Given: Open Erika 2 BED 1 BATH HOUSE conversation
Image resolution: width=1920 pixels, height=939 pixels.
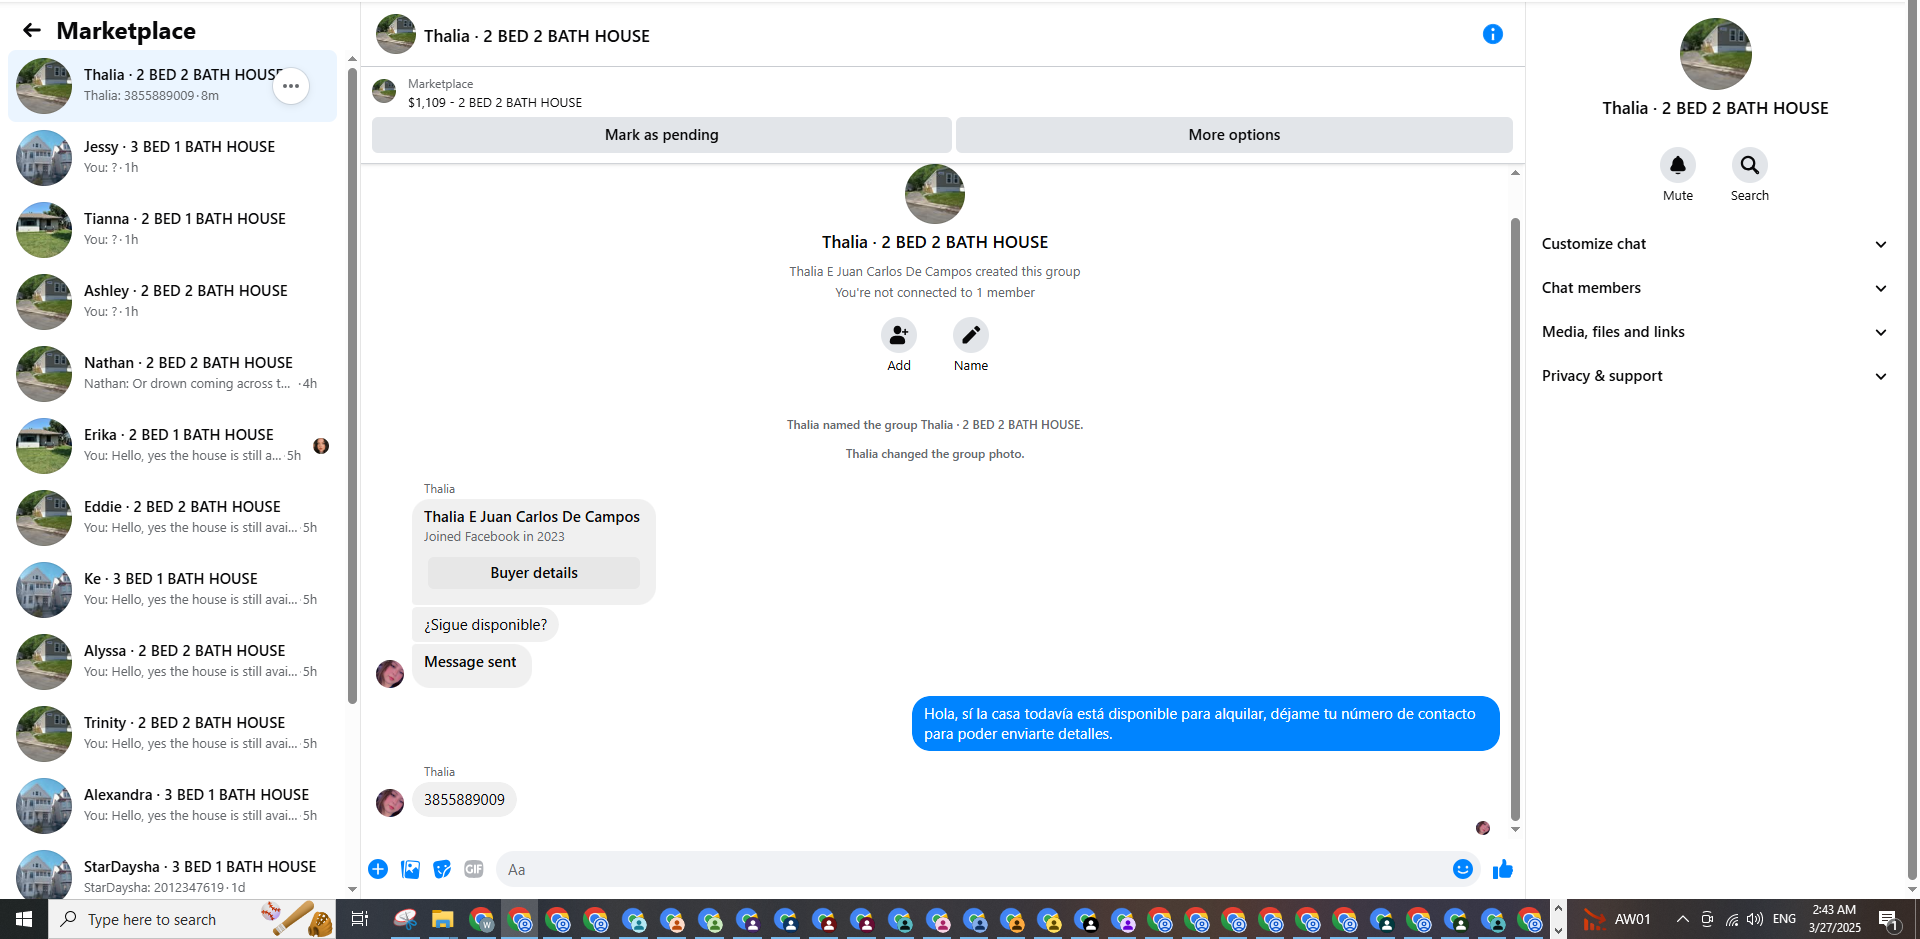Looking at the screenshot, I should 173,446.
